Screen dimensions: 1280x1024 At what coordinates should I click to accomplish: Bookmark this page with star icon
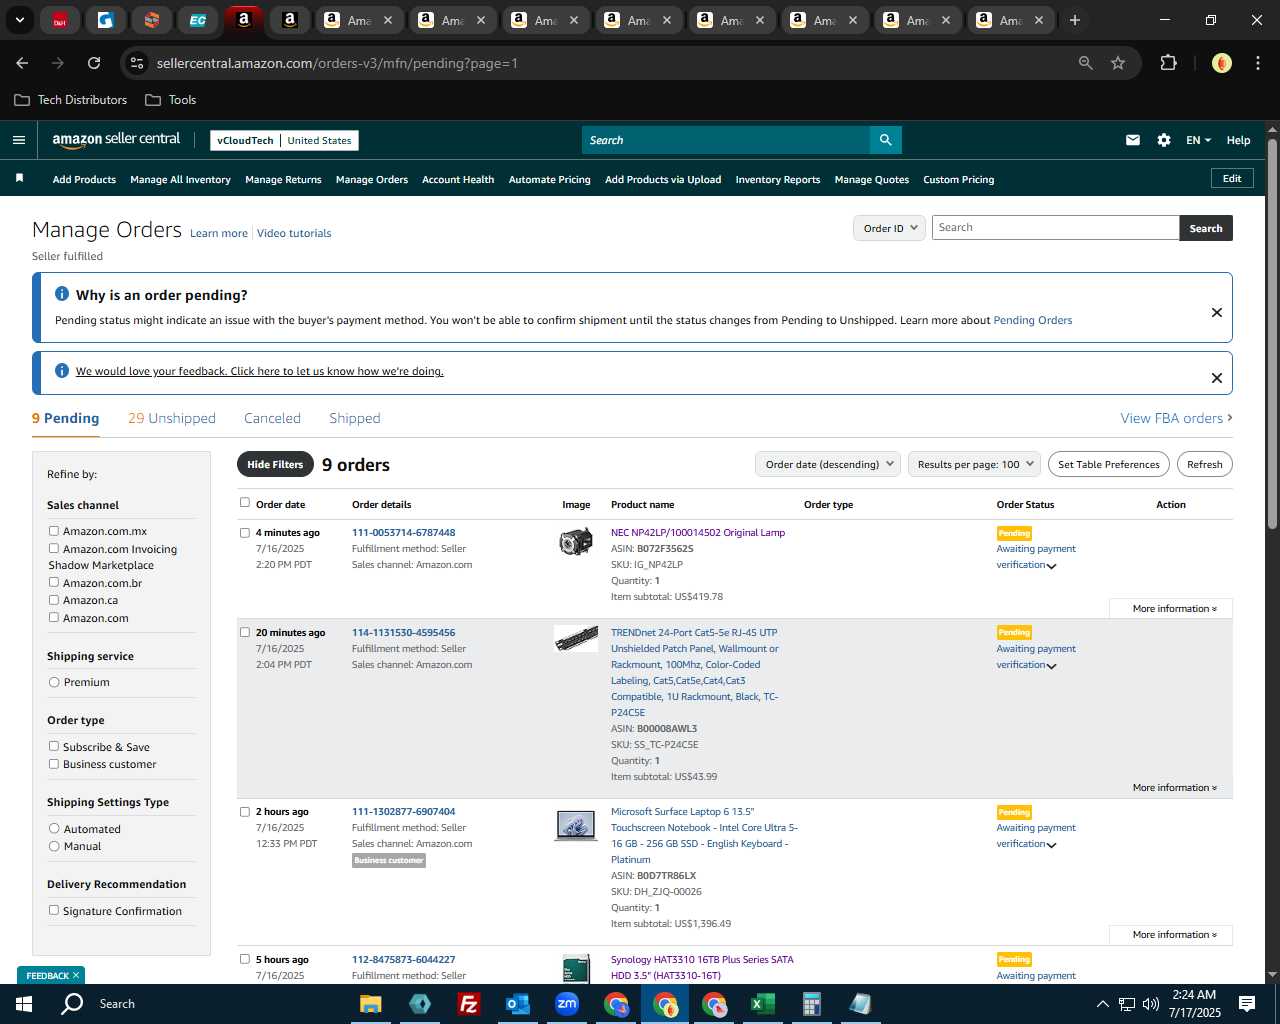point(1118,63)
